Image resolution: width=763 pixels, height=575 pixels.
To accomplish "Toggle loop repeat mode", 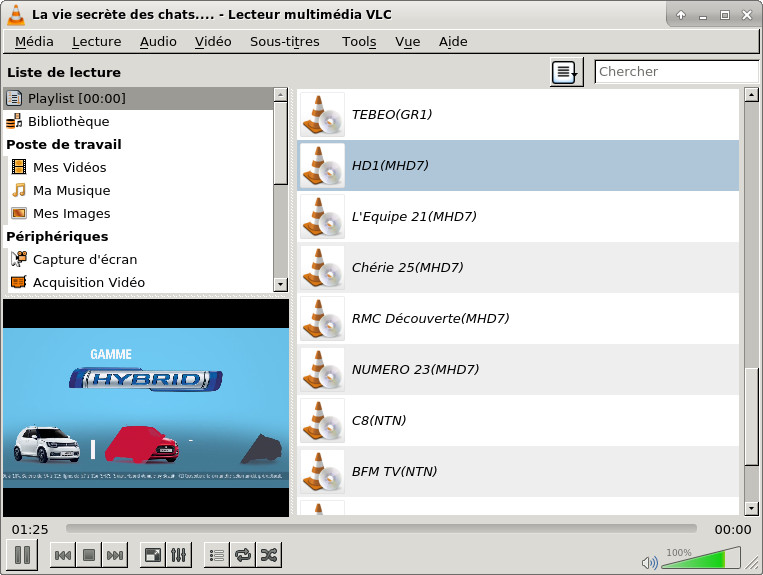I will click(x=243, y=555).
